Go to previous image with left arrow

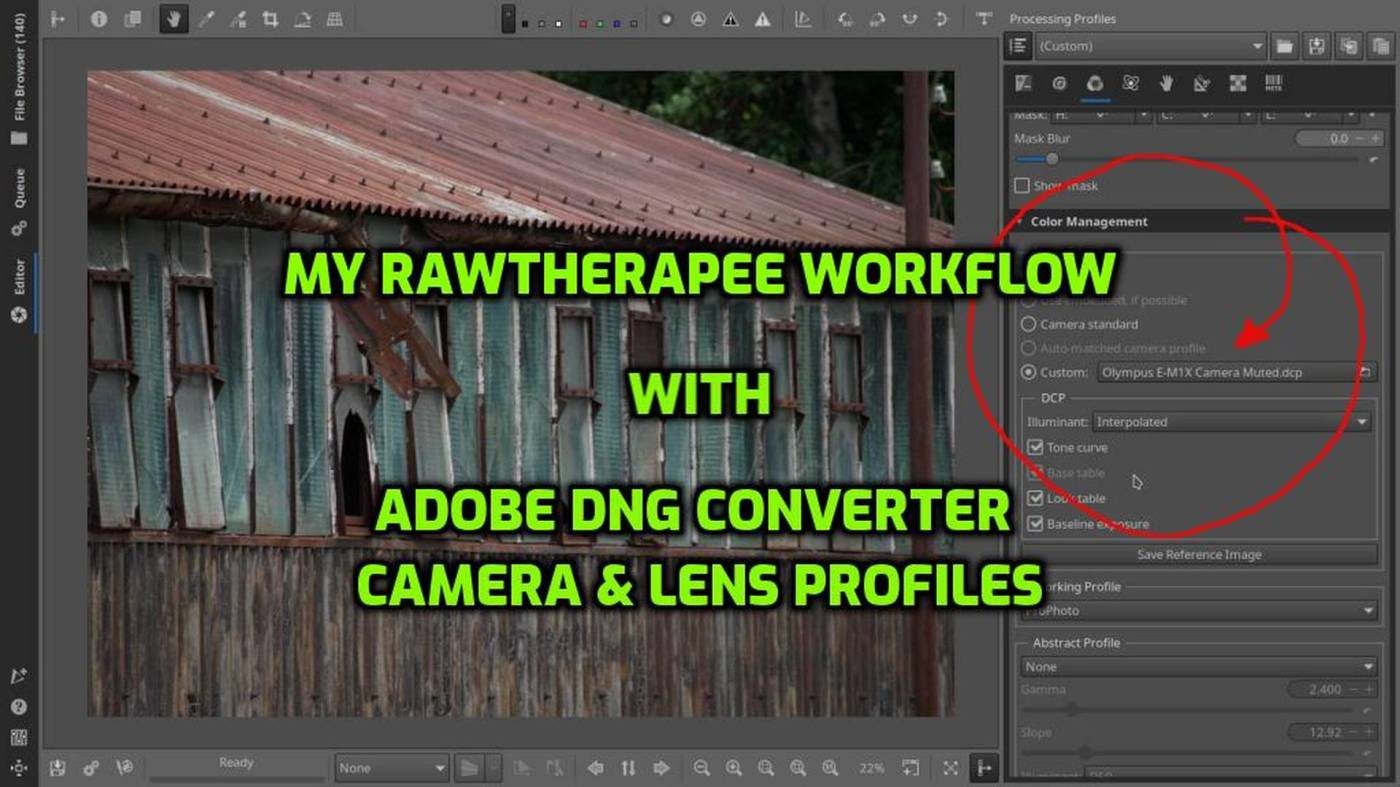[596, 768]
